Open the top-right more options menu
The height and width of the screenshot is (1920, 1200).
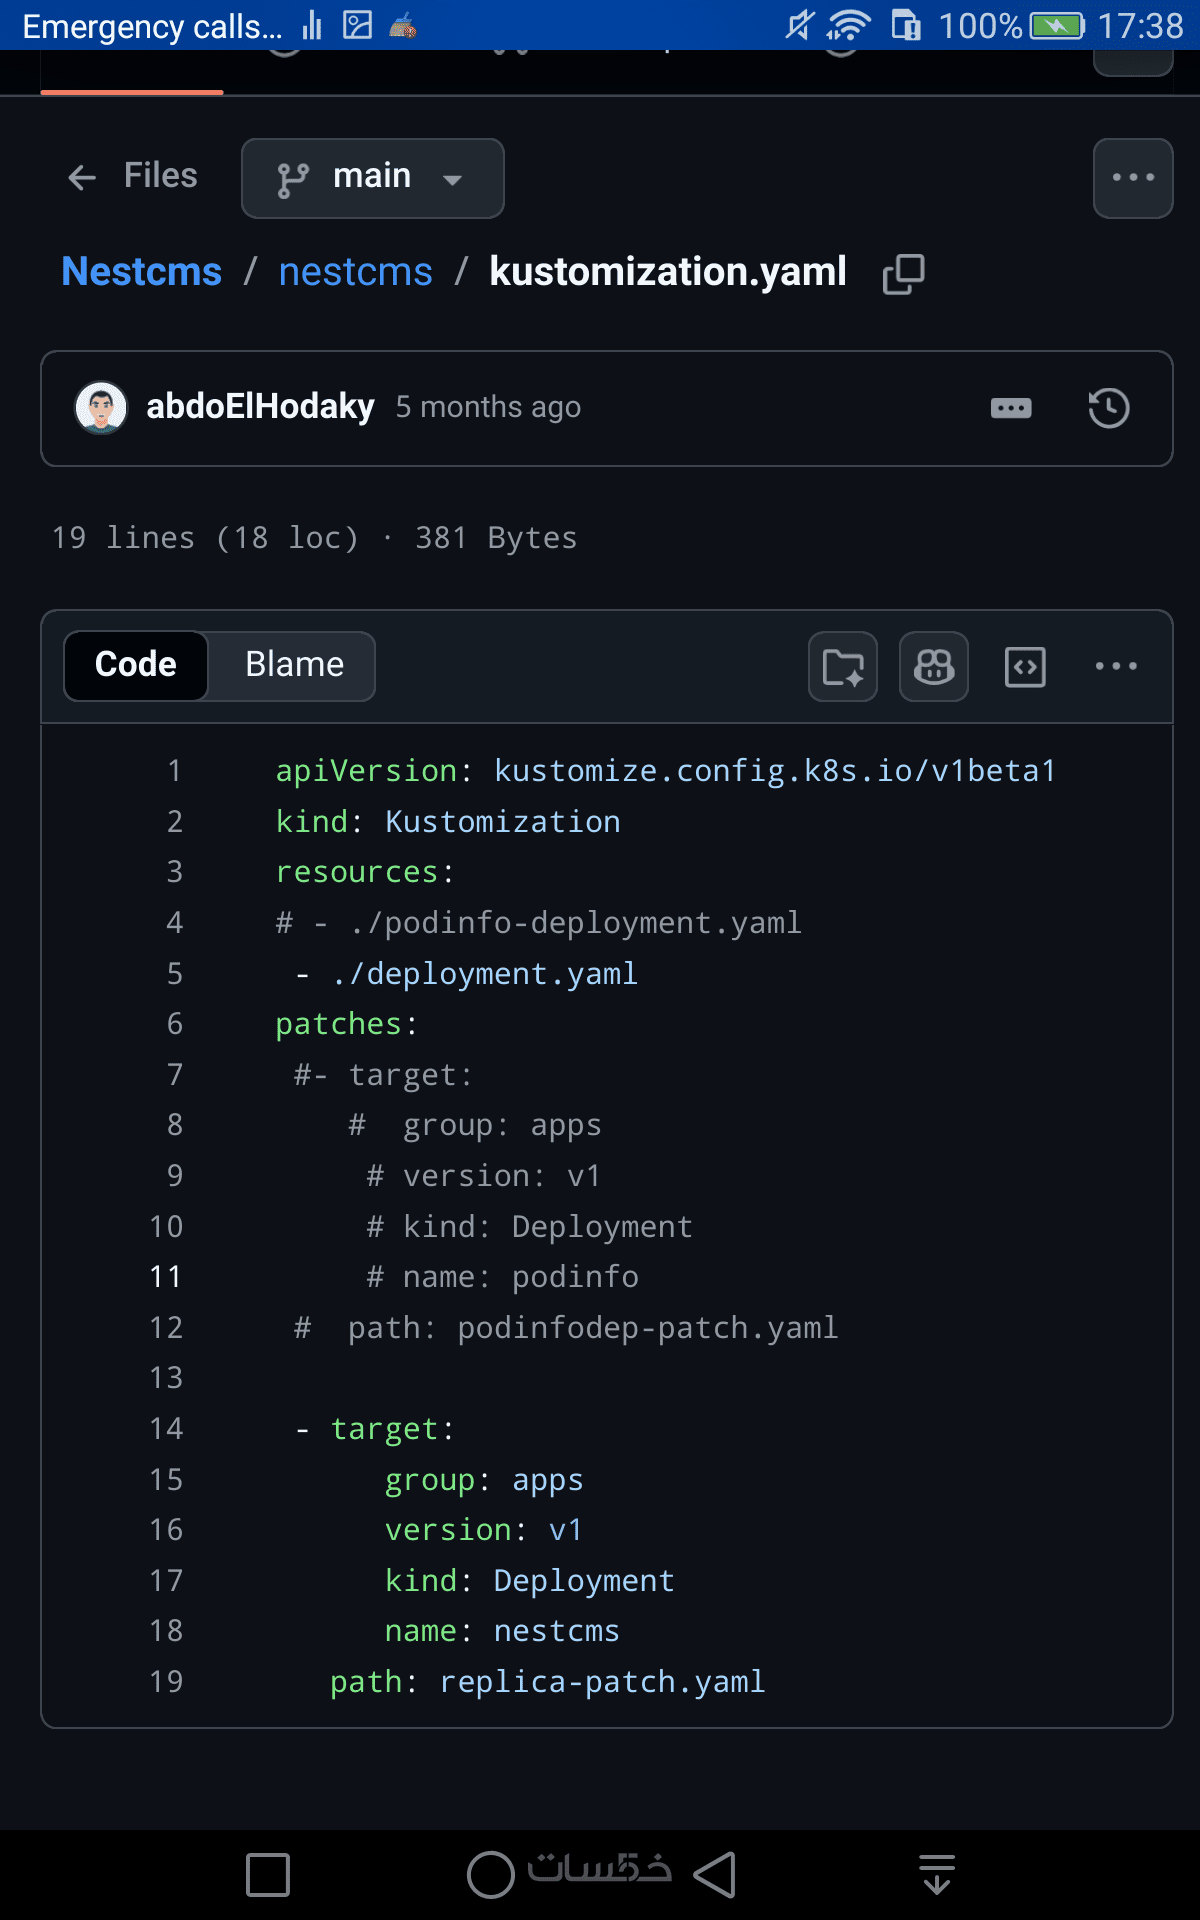1132,178
